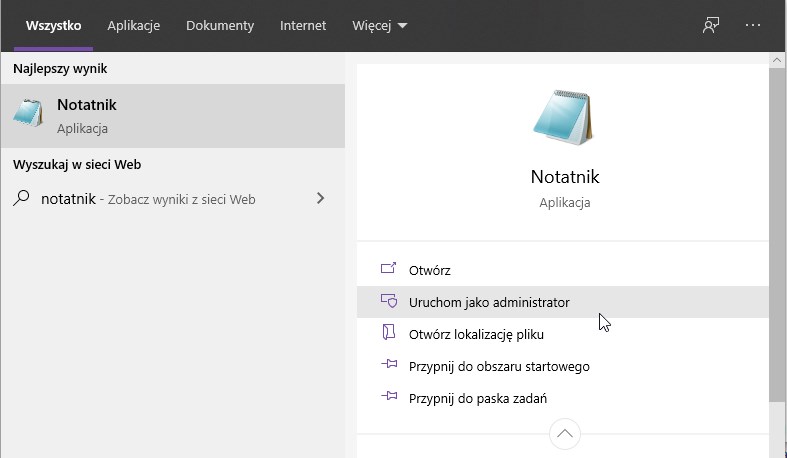Click the Otwórz window icon

coord(388,268)
